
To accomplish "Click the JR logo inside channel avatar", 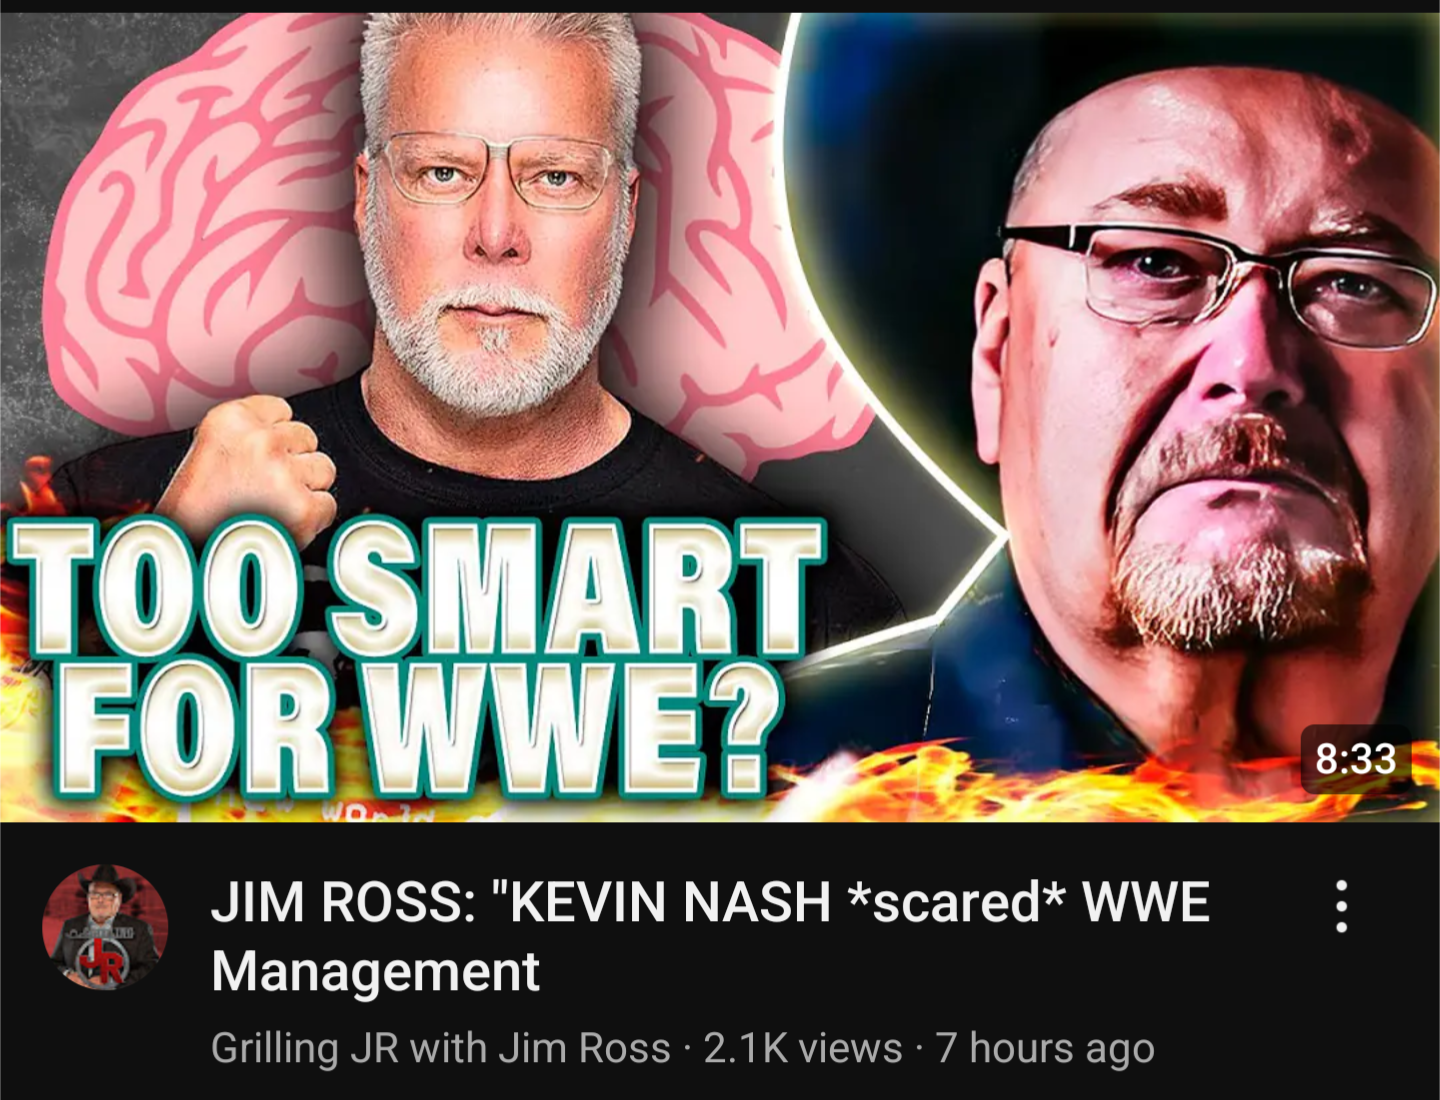I will click(101, 958).
